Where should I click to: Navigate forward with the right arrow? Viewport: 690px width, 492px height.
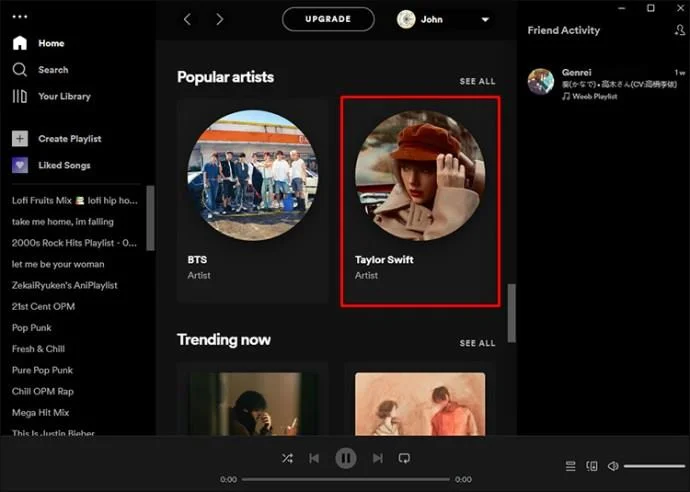click(x=220, y=19)
